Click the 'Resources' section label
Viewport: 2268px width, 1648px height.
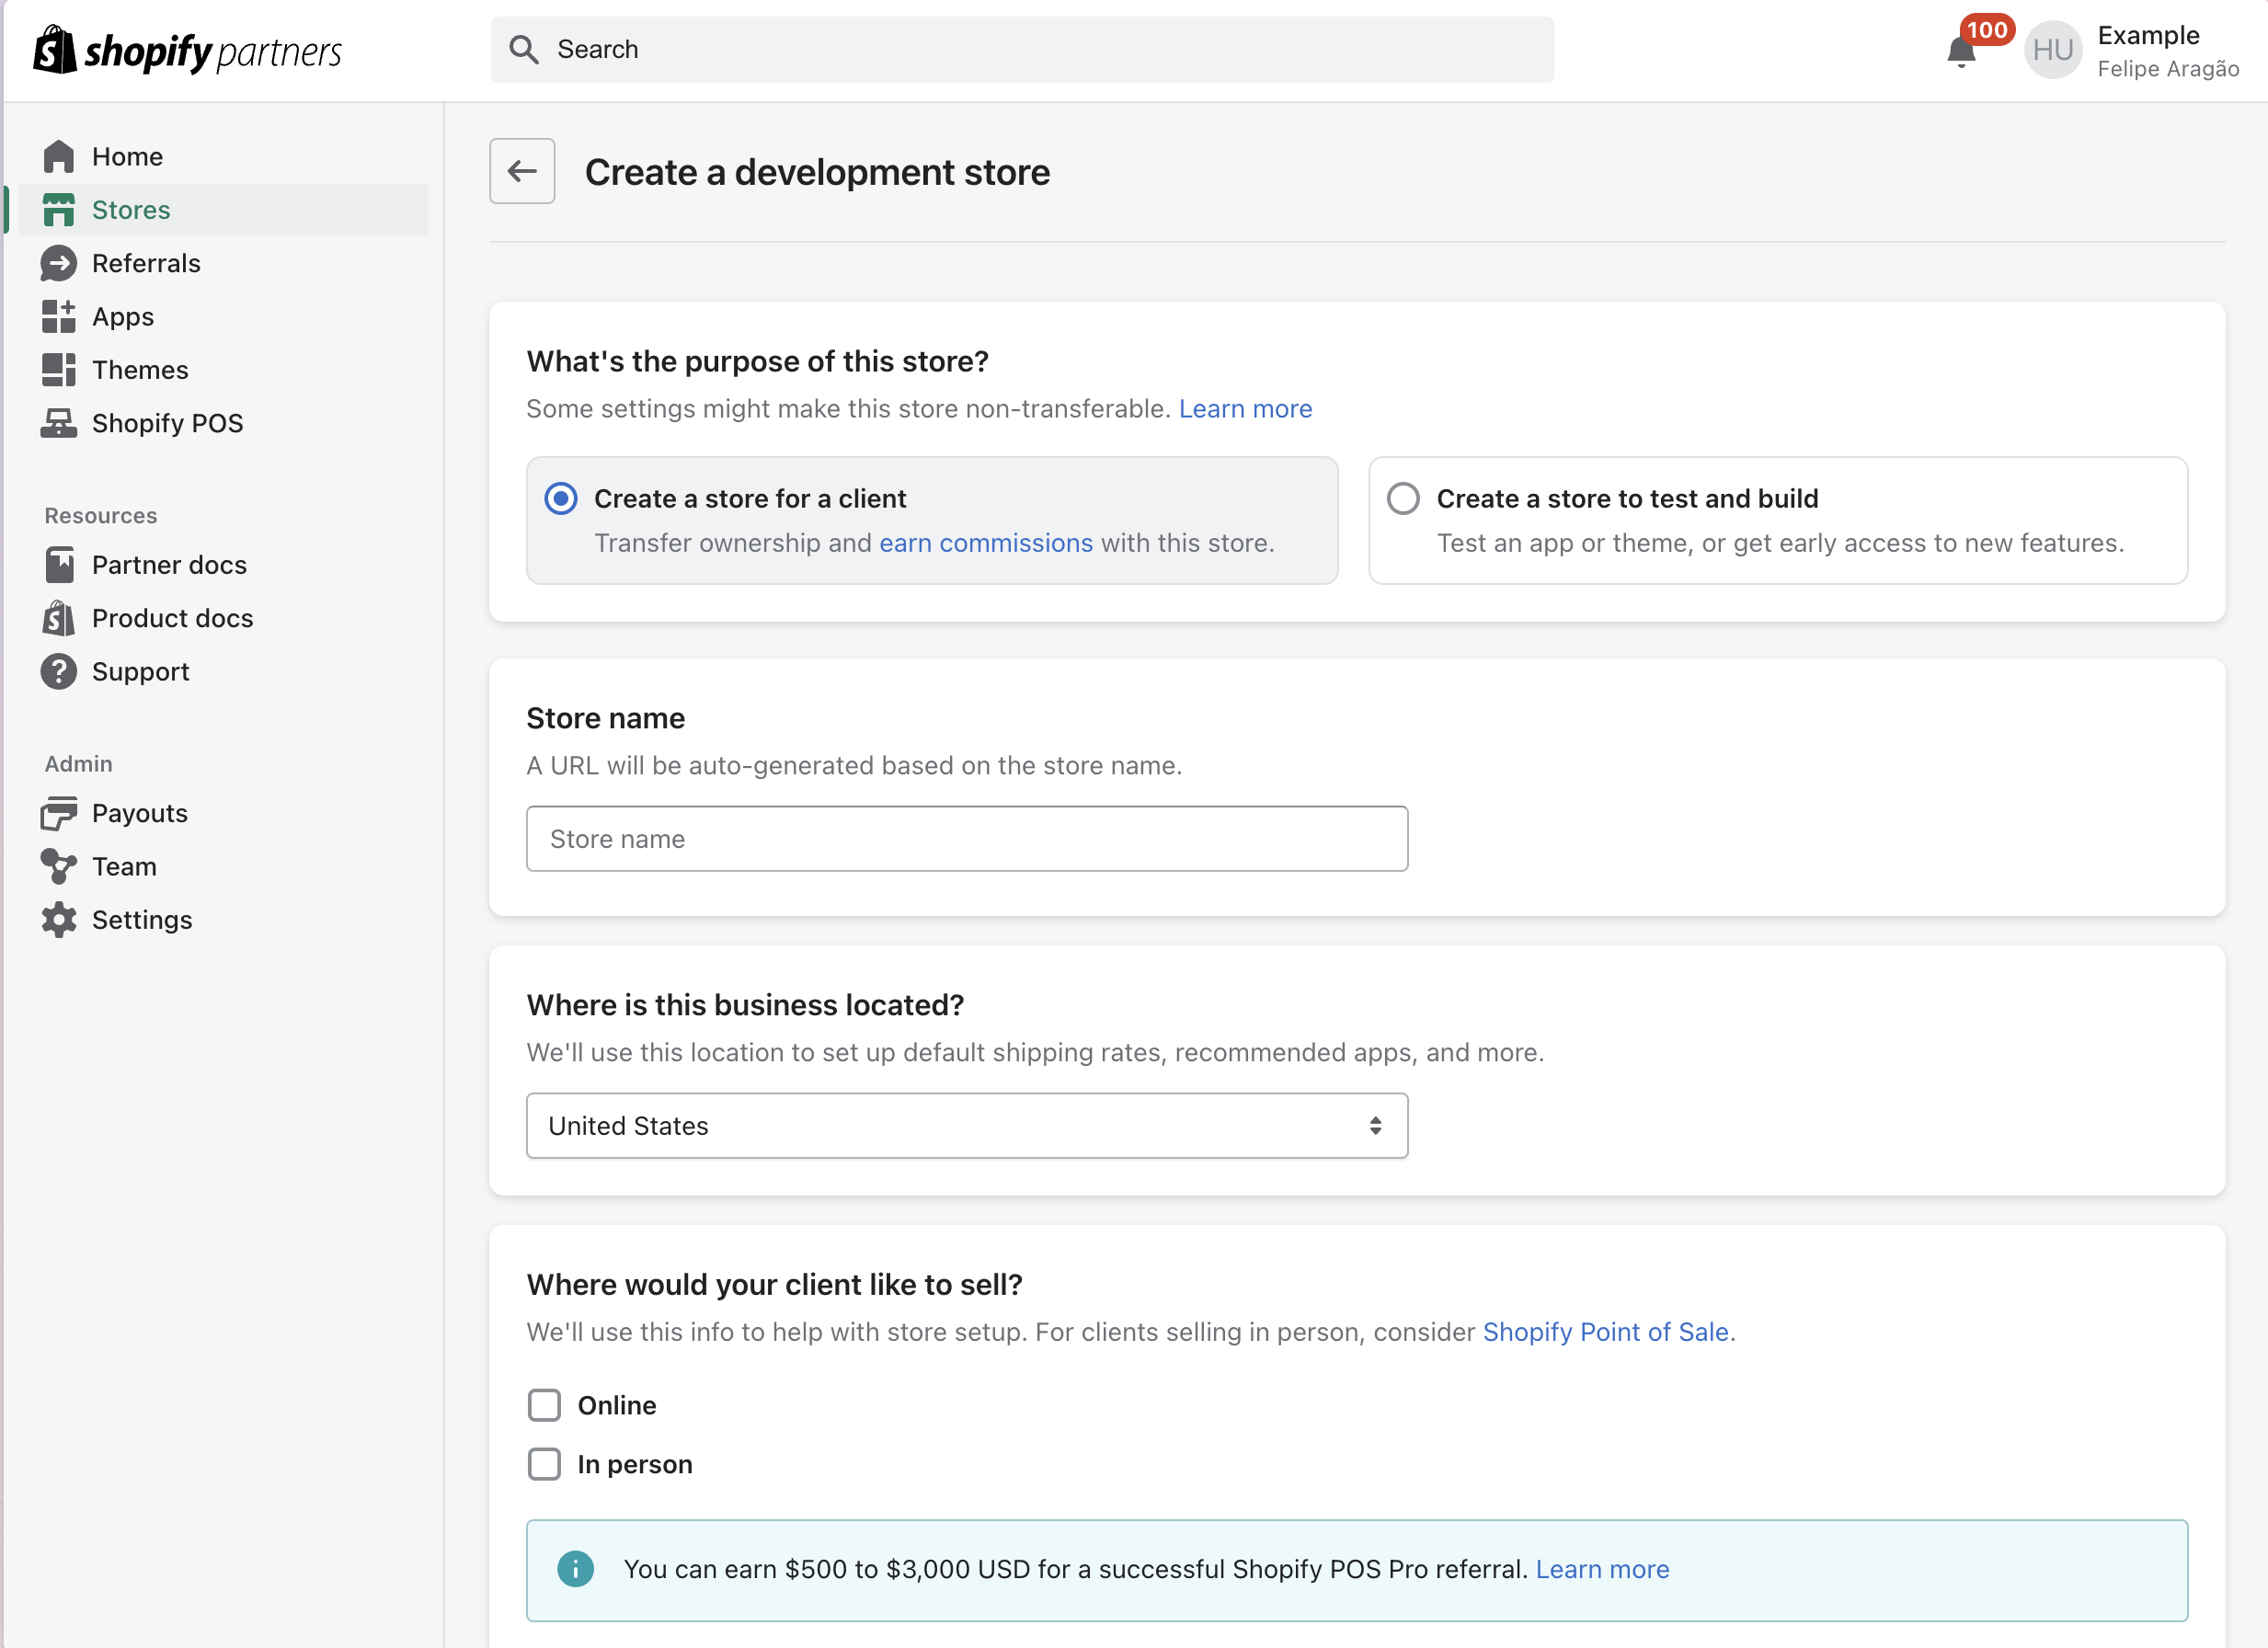tap(101, 516)
